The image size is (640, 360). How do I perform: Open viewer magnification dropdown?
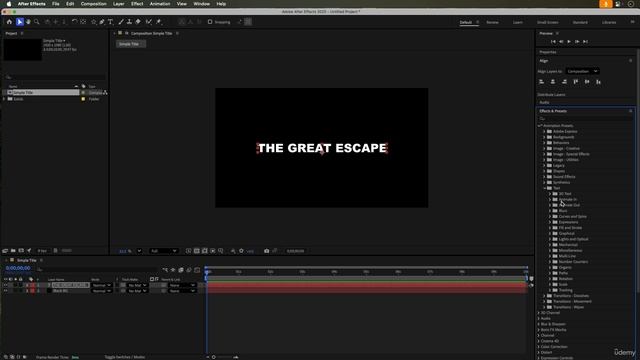point(139,251)
